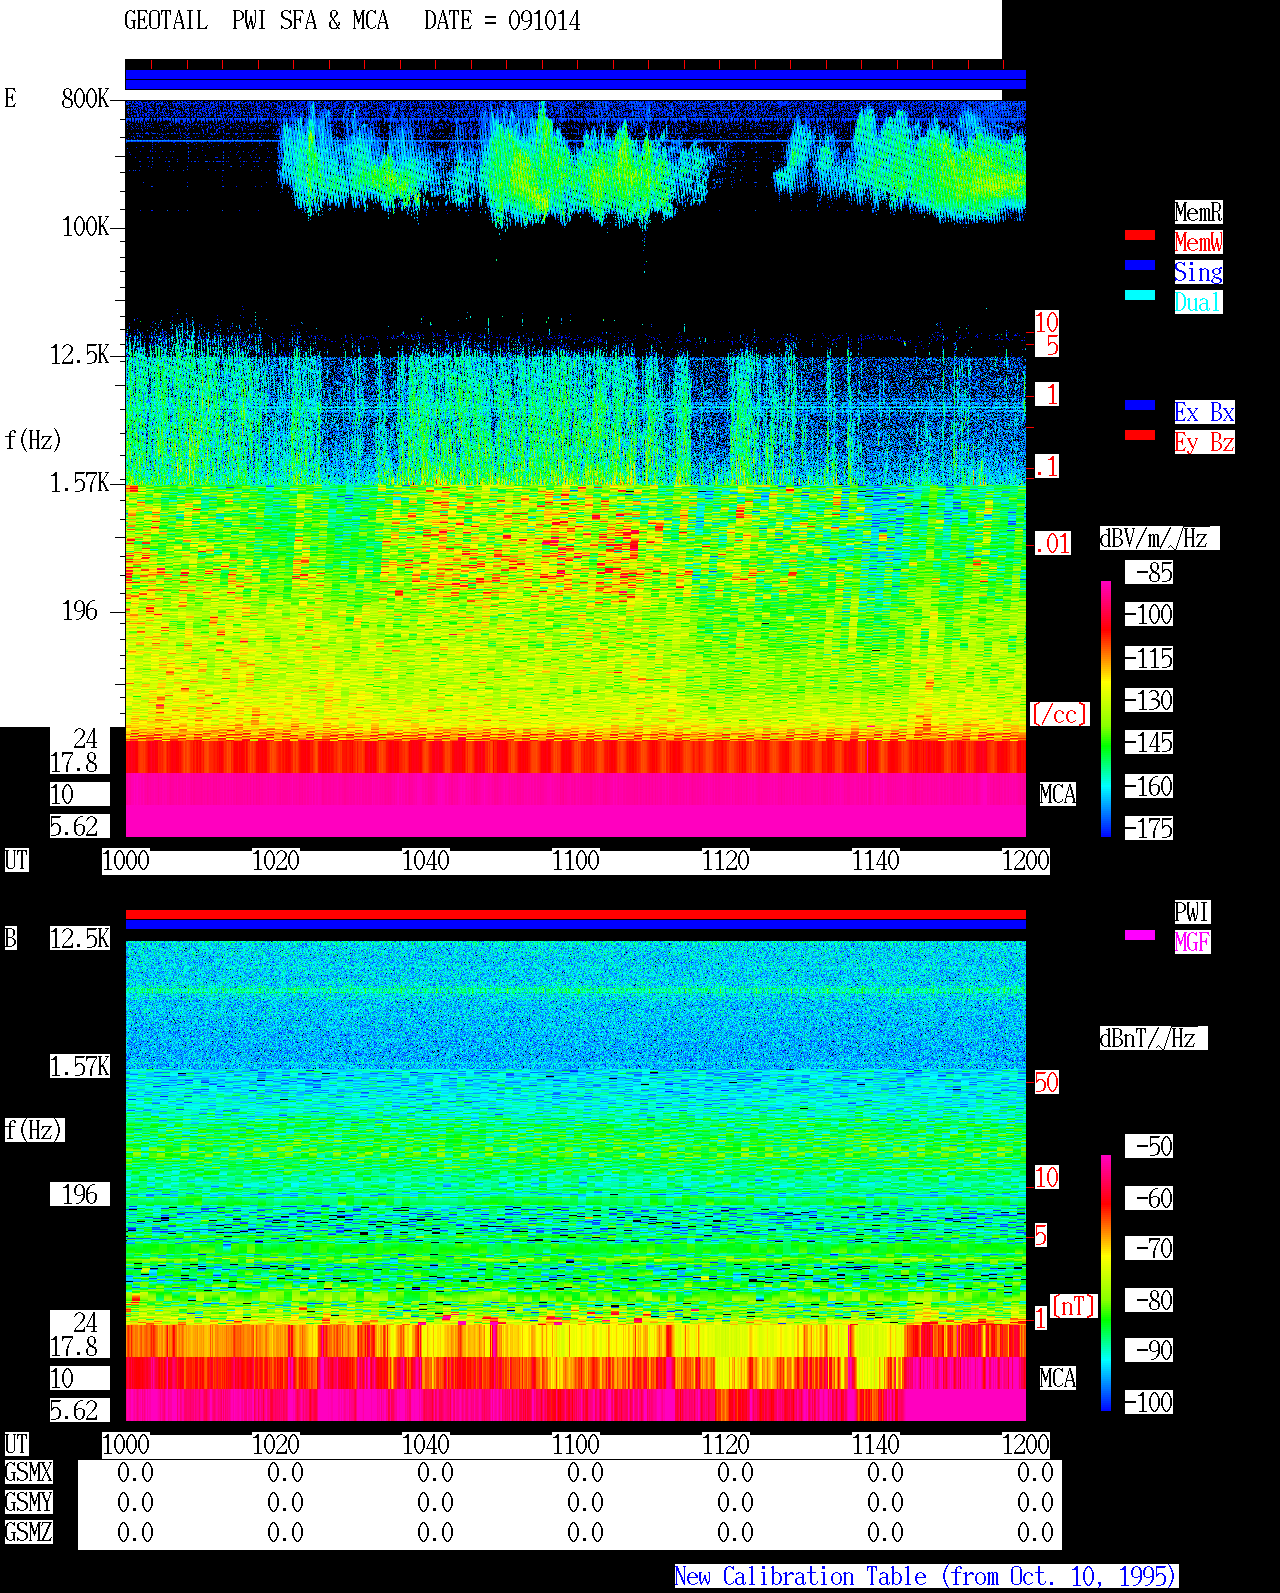The width and height of the screenshot is (1280, 1593).
Task: Click the -130 color scale value
Action: pos(1149,700)
